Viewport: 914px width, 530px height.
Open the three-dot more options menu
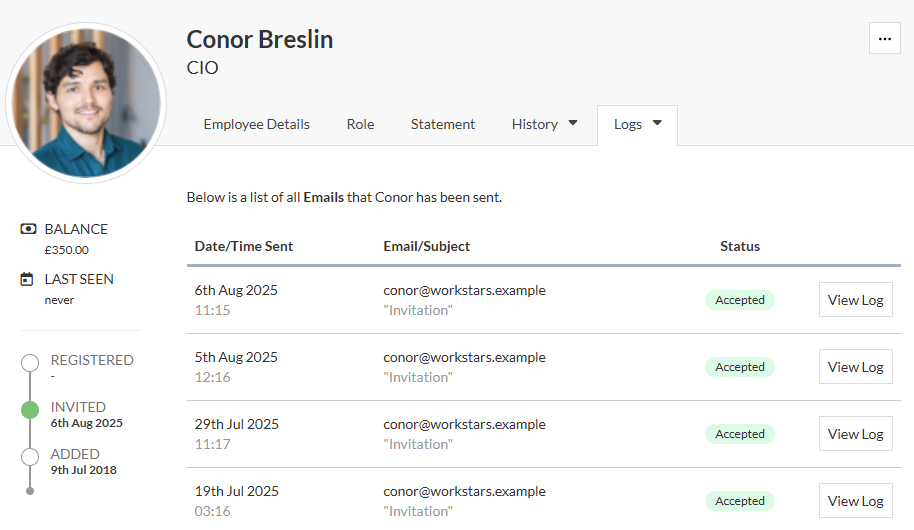(x=884, y=39)
